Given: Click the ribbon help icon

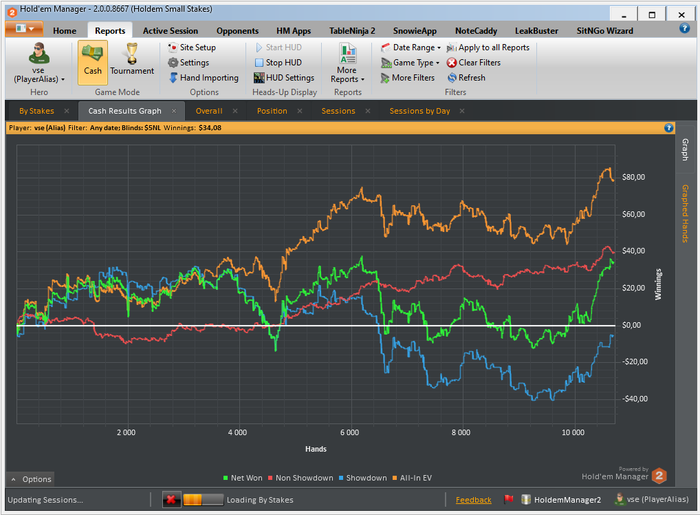Looking at the screenshot, I should click(684, 29).
